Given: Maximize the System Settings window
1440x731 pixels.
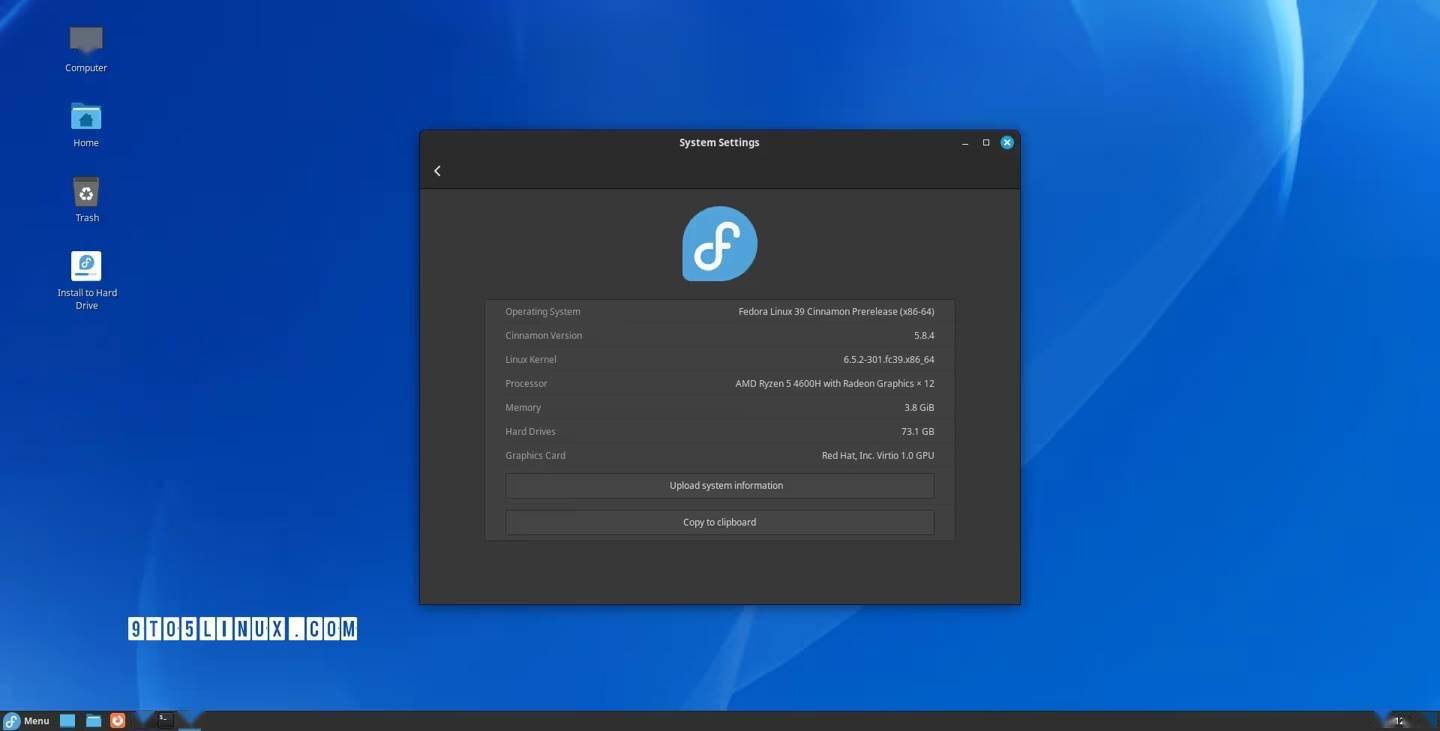Looking at the screenshot, I should tap(986, 143).
